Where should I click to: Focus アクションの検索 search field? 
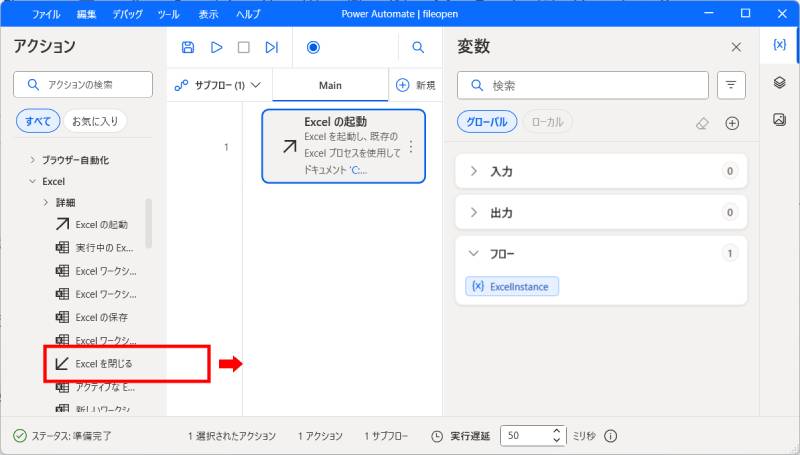tap(83, 85)
